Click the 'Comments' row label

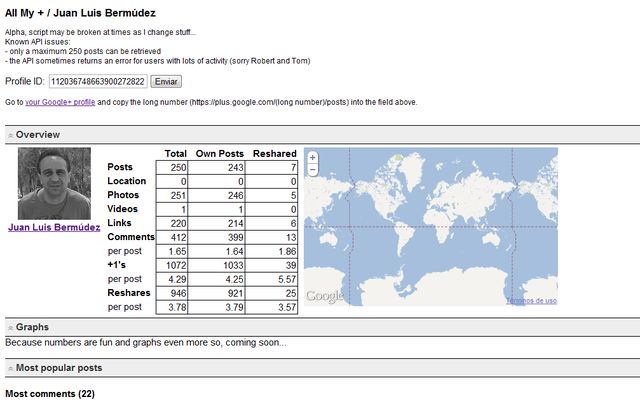(131, 237)
